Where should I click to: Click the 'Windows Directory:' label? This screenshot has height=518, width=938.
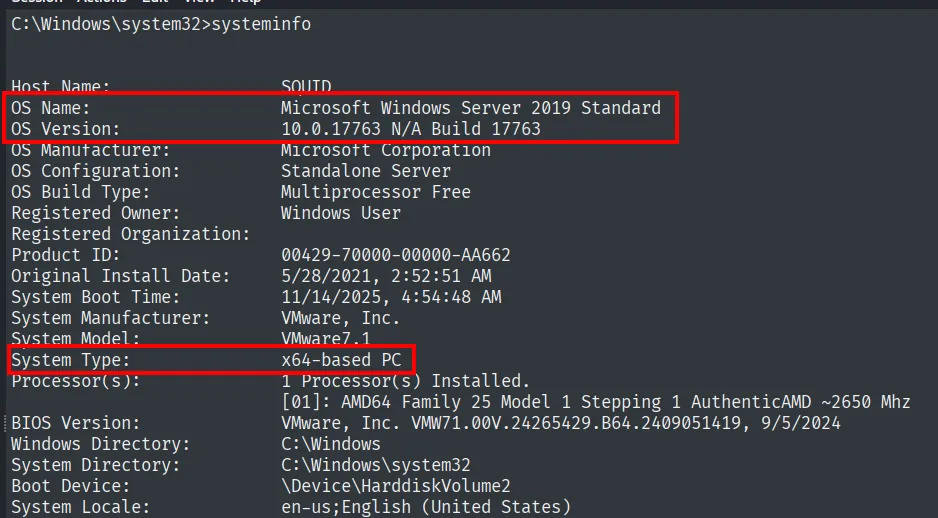pos(100,444)
